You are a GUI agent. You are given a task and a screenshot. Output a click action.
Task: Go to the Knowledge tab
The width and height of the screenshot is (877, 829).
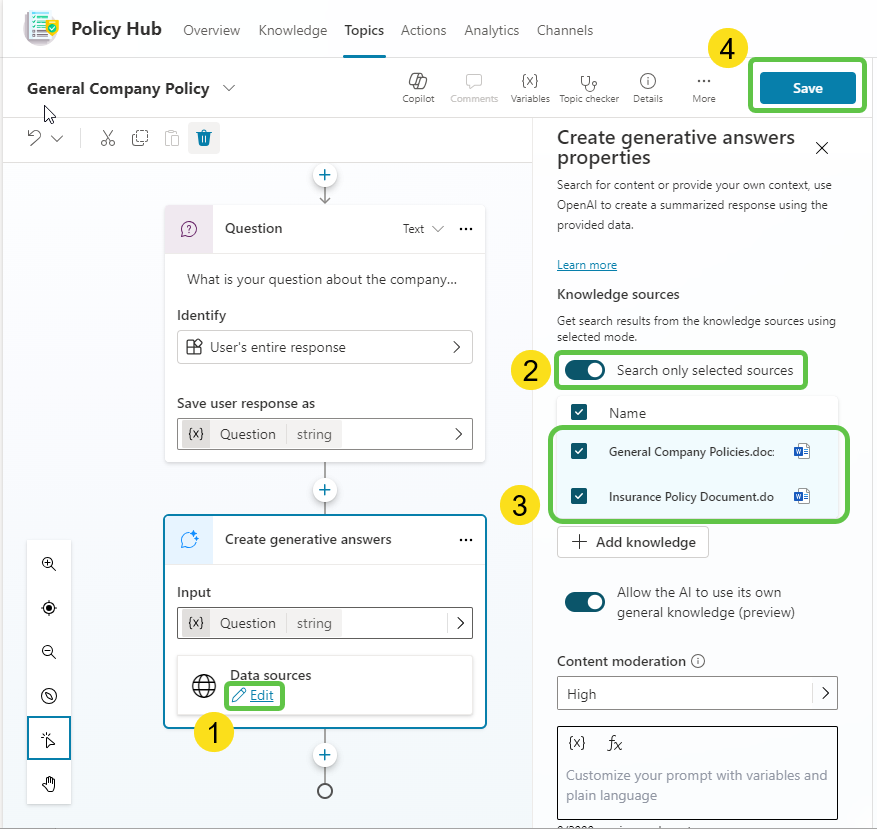[293, 30]
